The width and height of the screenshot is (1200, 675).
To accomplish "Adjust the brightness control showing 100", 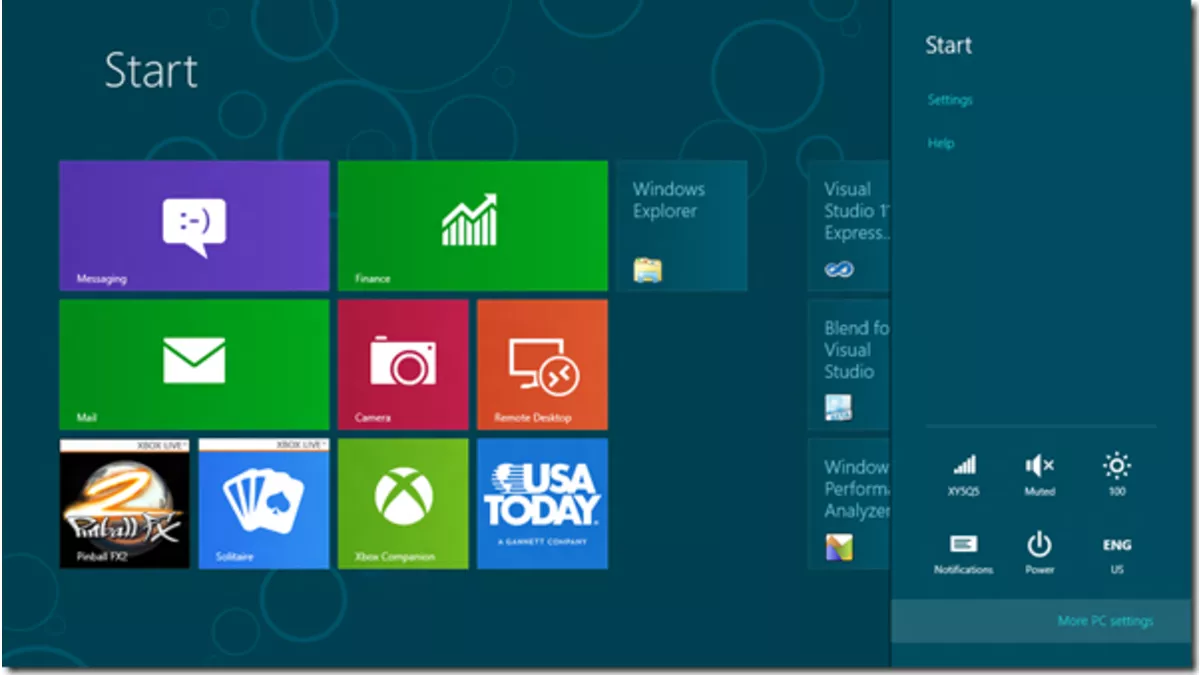I will (1116, 474).
